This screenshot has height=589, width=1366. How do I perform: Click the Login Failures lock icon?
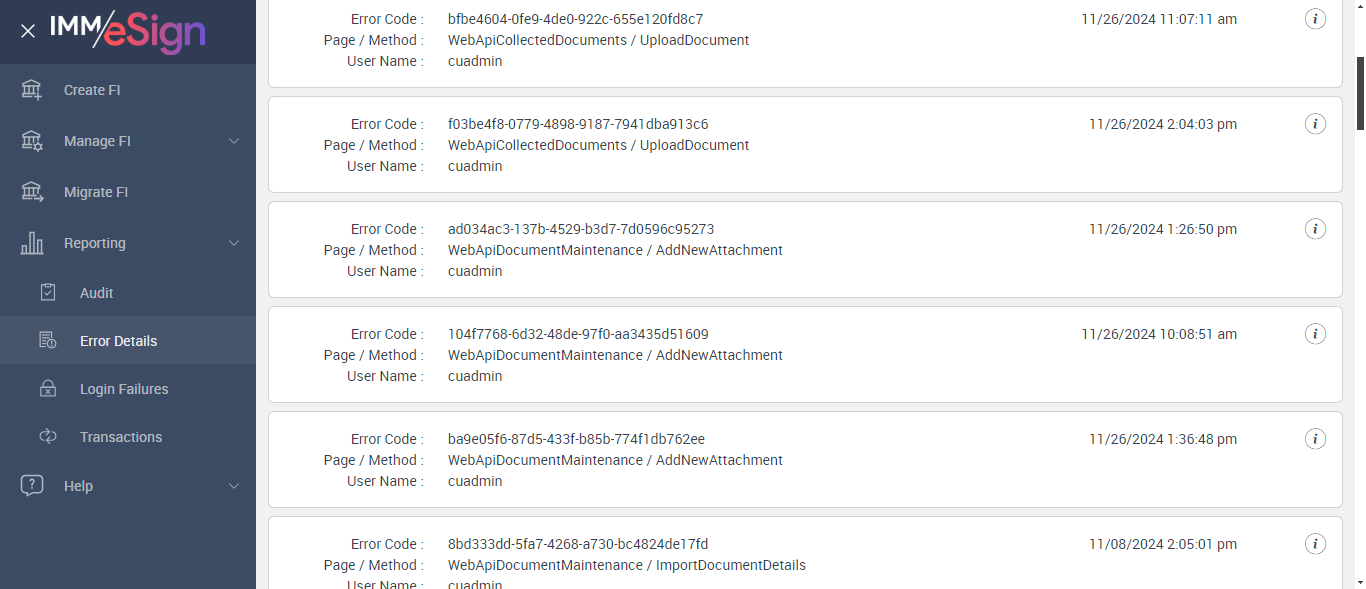(x=47, y=389)
